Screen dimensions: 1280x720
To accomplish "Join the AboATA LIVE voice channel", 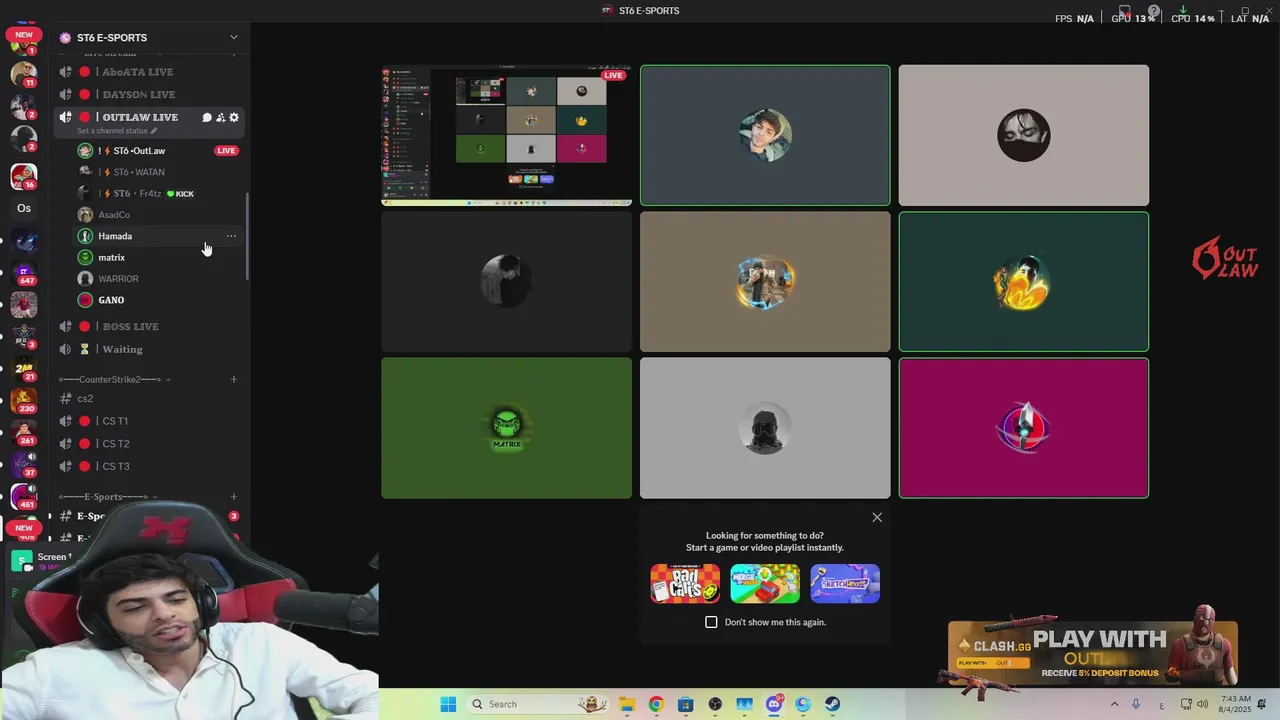I will point(150,72).
